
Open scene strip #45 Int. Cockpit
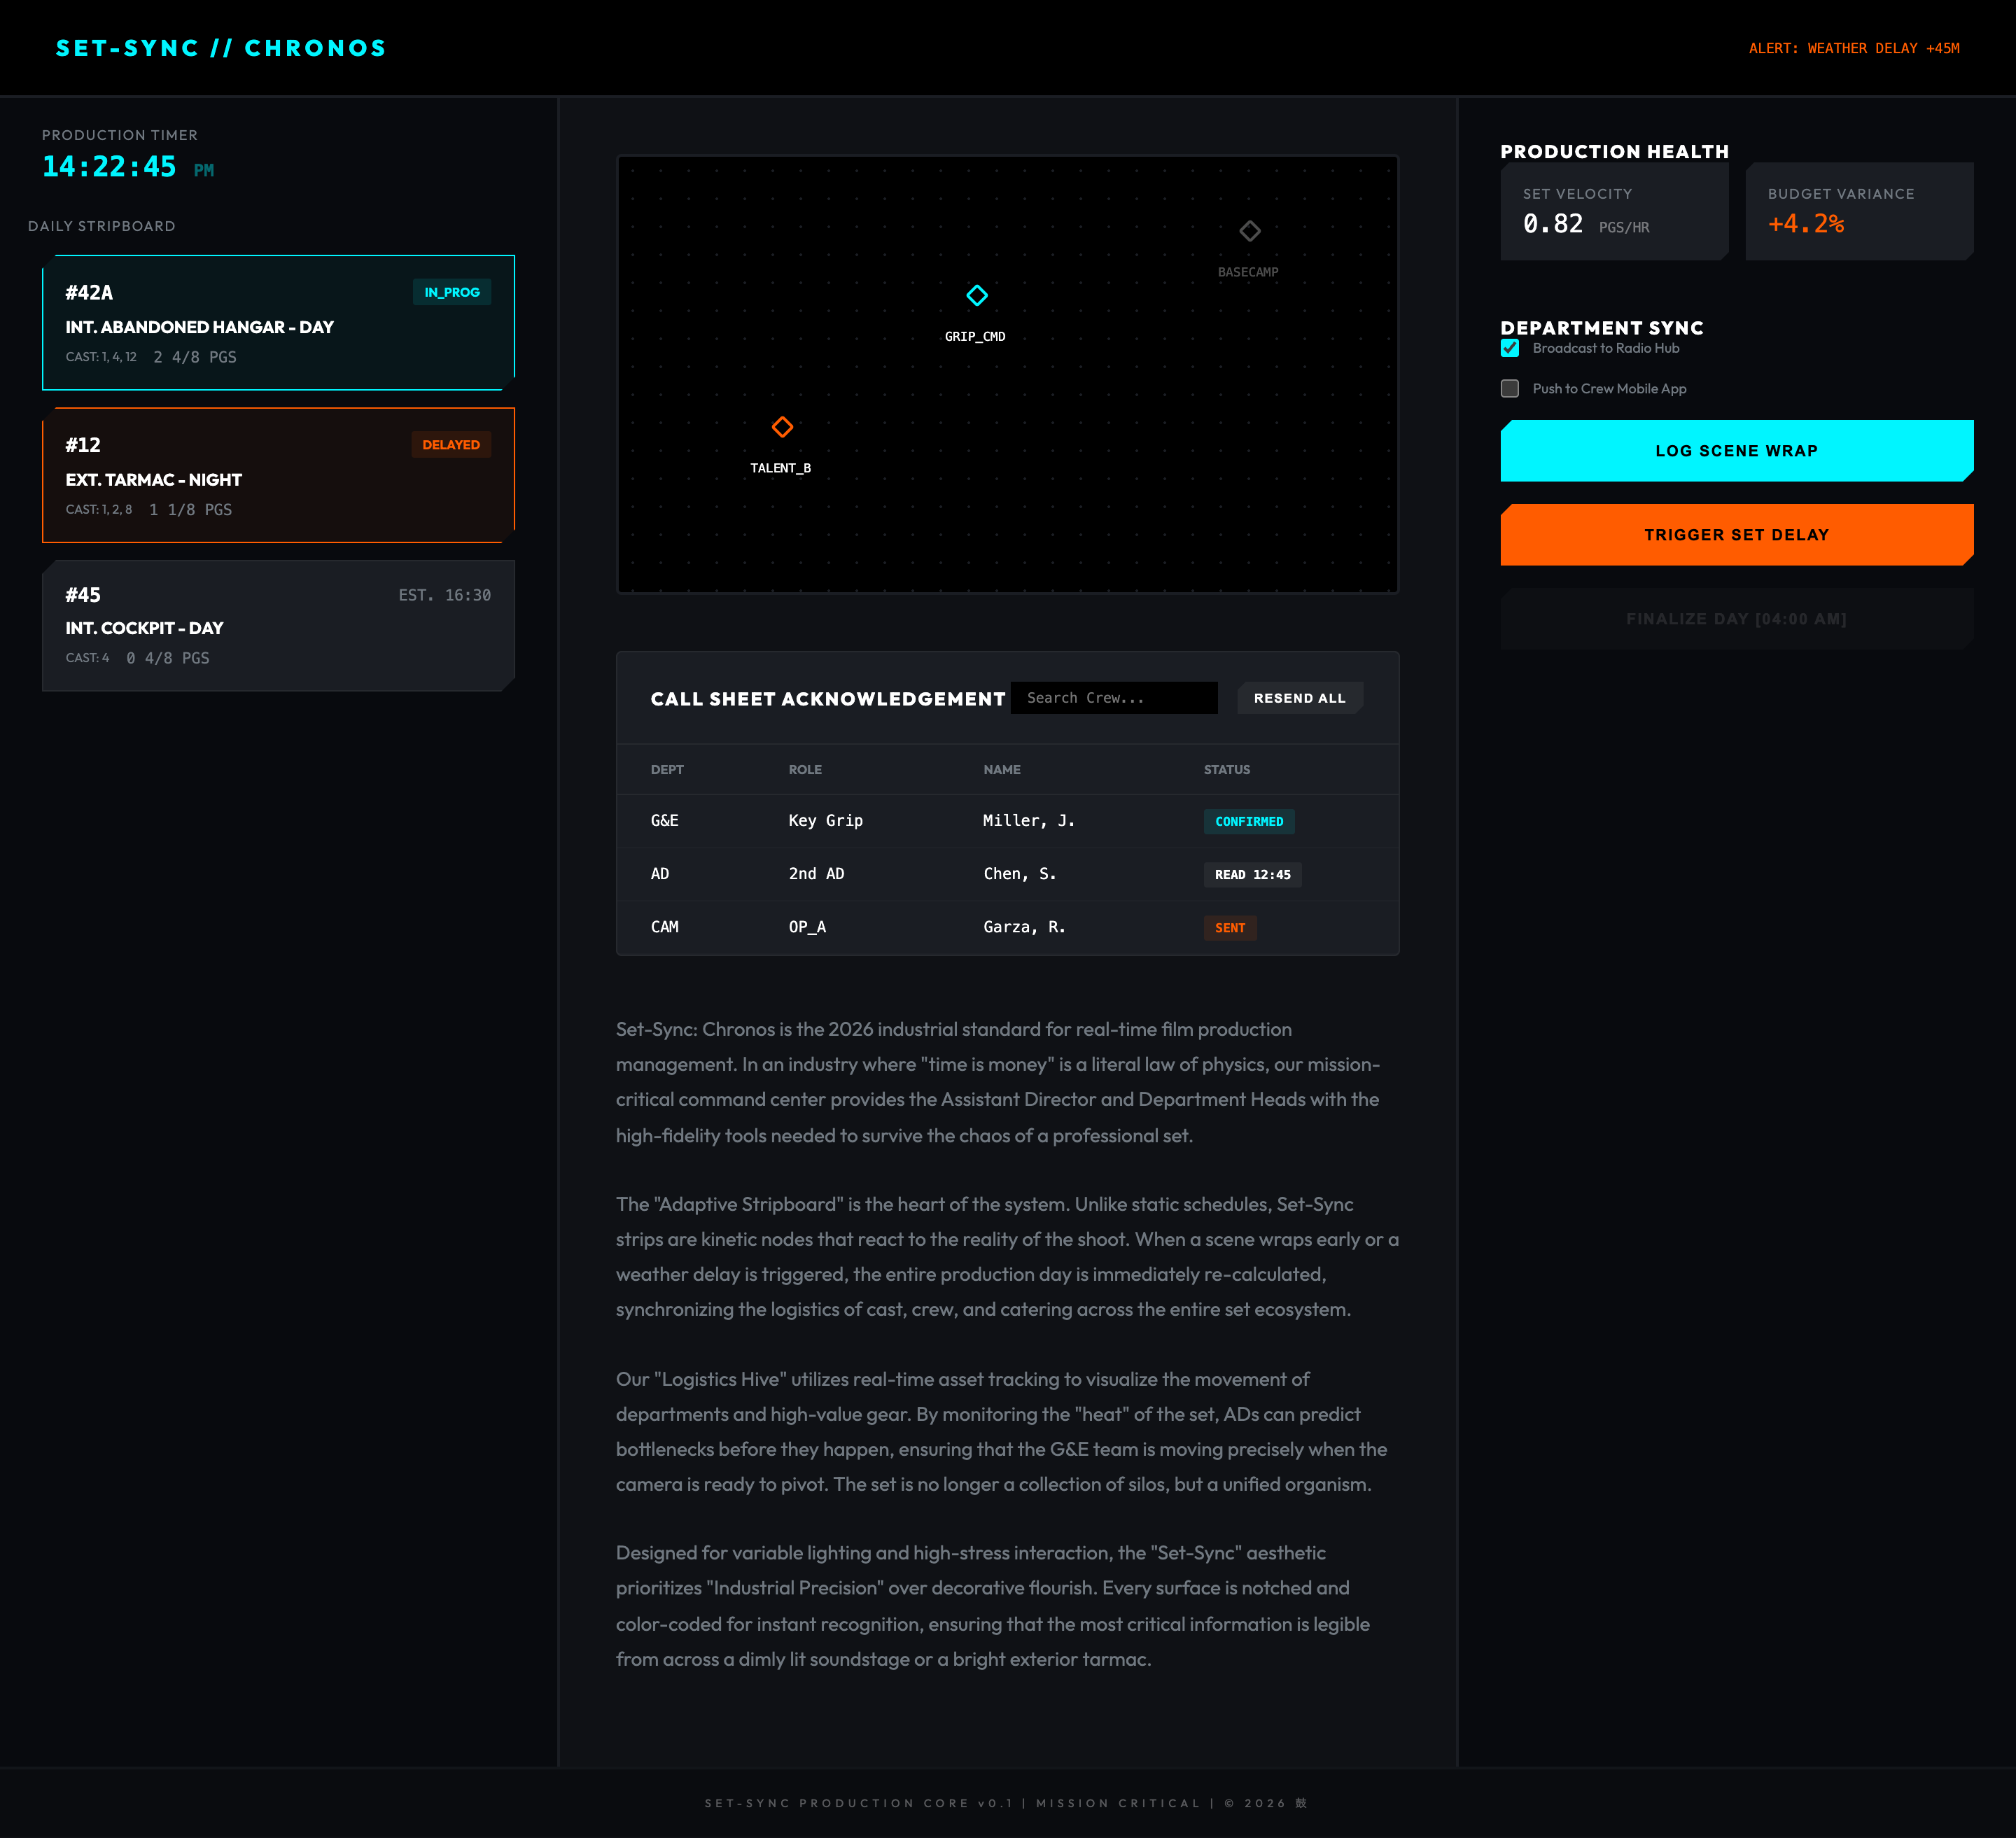[x=278, y=626]
